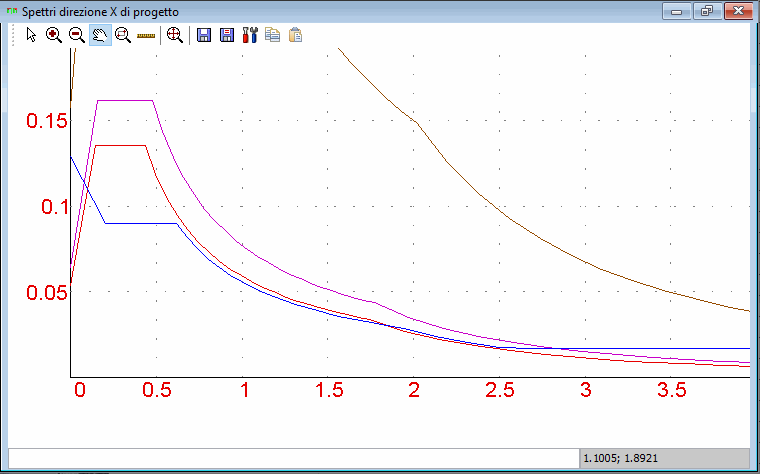Click the x-axis label 2
The width and height of the screenshot is (760, 474).
[x=414, y=391]
